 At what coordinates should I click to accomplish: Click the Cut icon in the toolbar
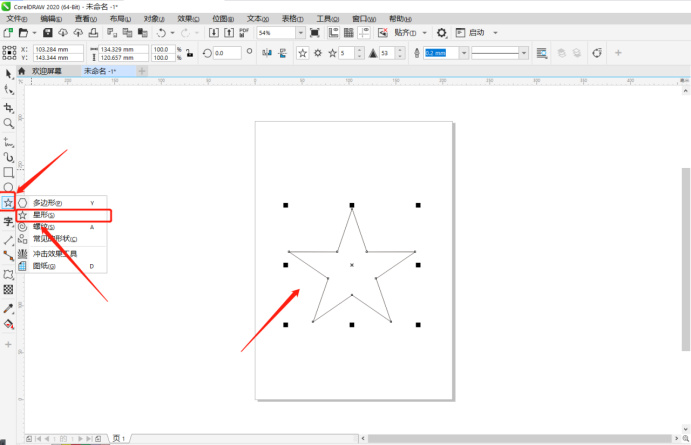112,33
